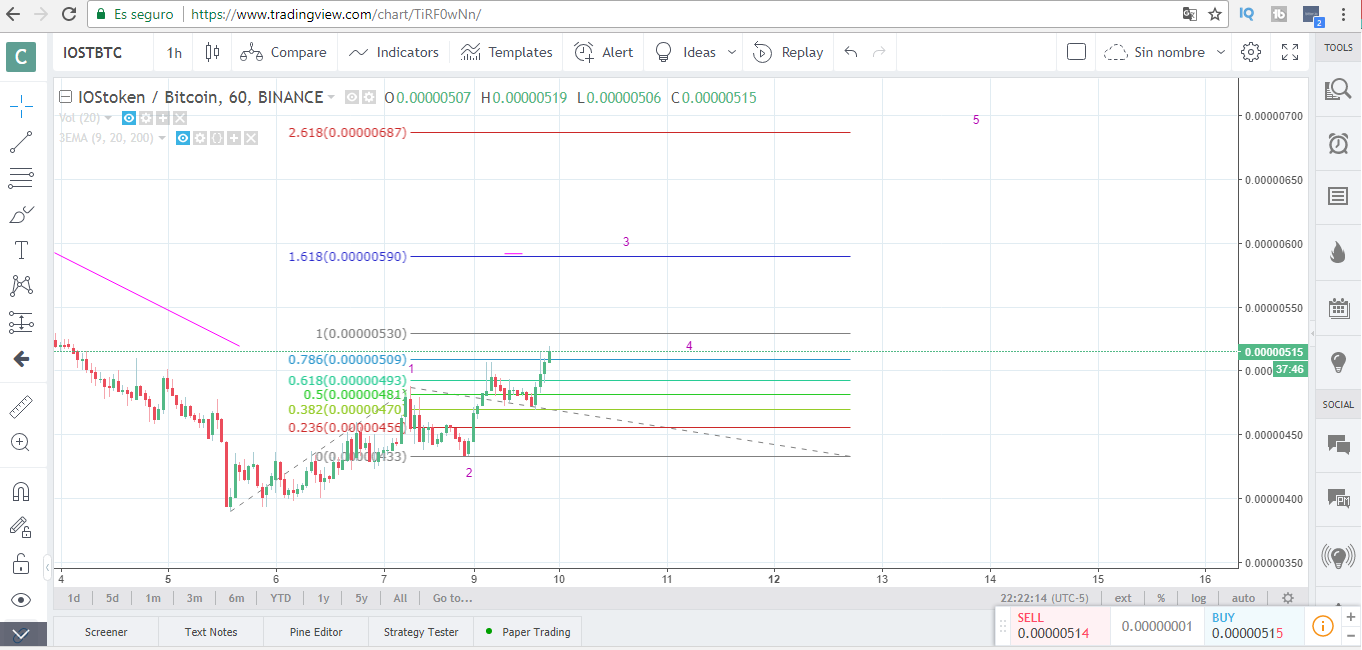Open chart properties gear in top toolbar
Screen dimensions: 1362x650
click(1251, 52)
